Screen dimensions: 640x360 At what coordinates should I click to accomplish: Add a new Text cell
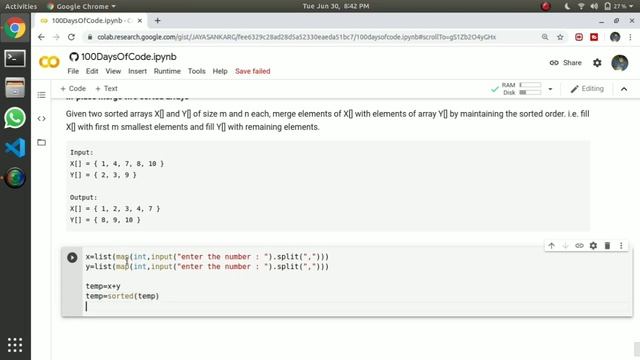point(106,89)
